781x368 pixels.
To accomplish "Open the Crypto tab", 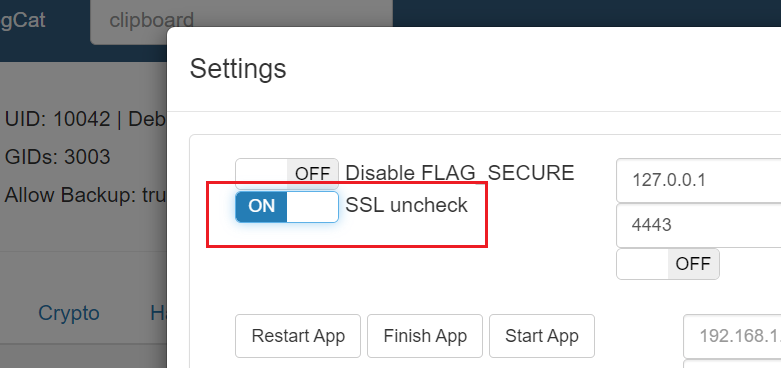I will click(x=69, y=313).
